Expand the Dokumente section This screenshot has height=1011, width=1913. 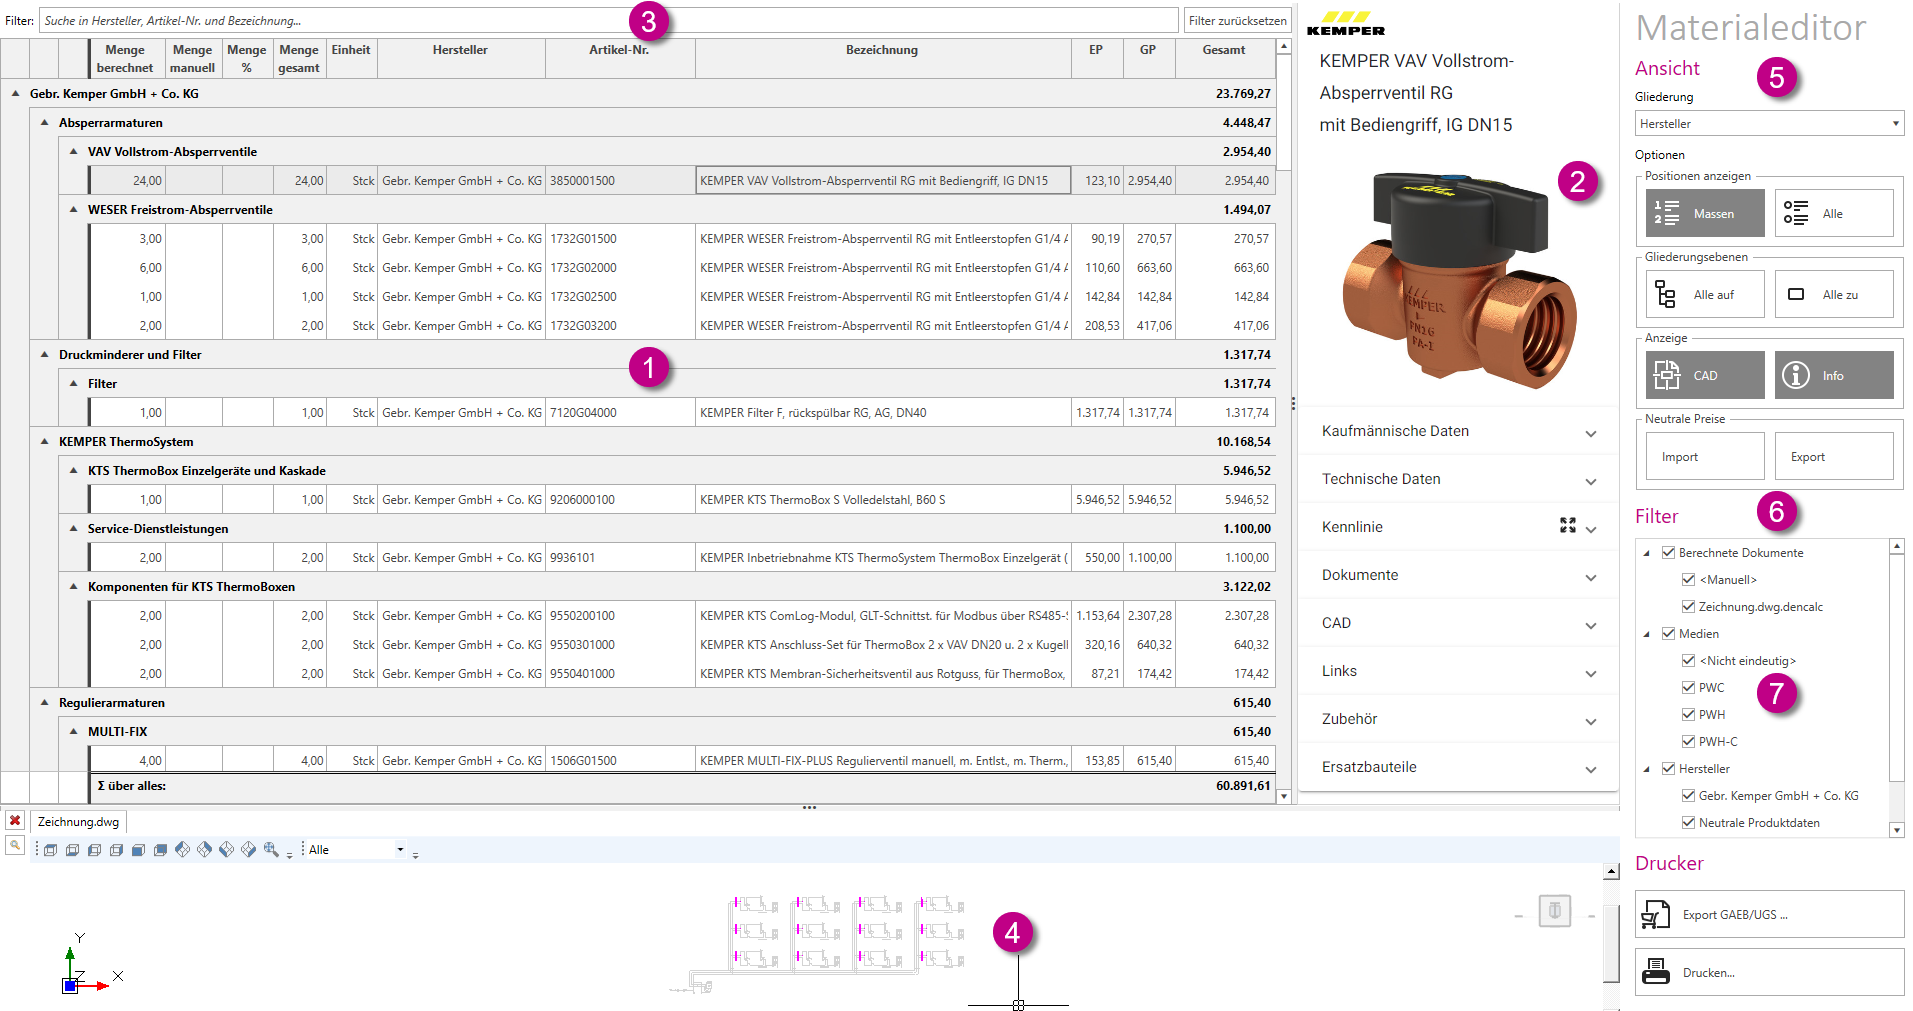(x=1458, y=575)
